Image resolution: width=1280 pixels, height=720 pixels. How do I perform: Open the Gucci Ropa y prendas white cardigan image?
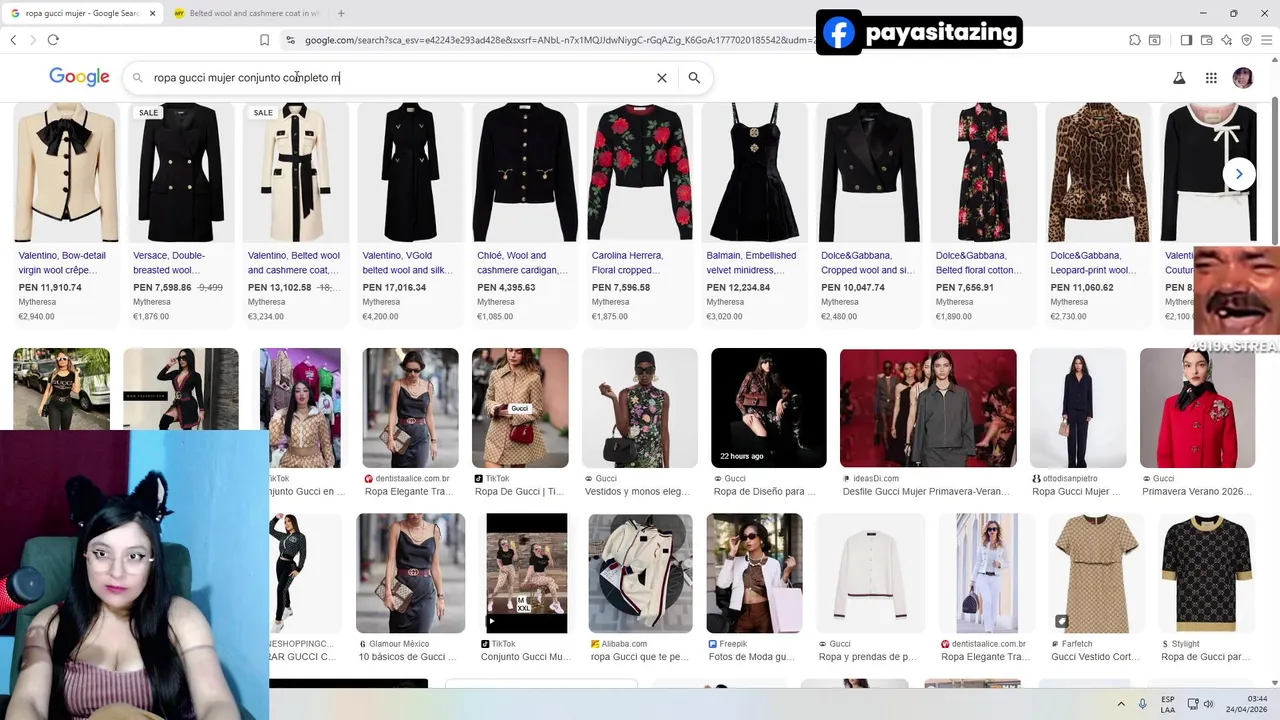(870, 573)
